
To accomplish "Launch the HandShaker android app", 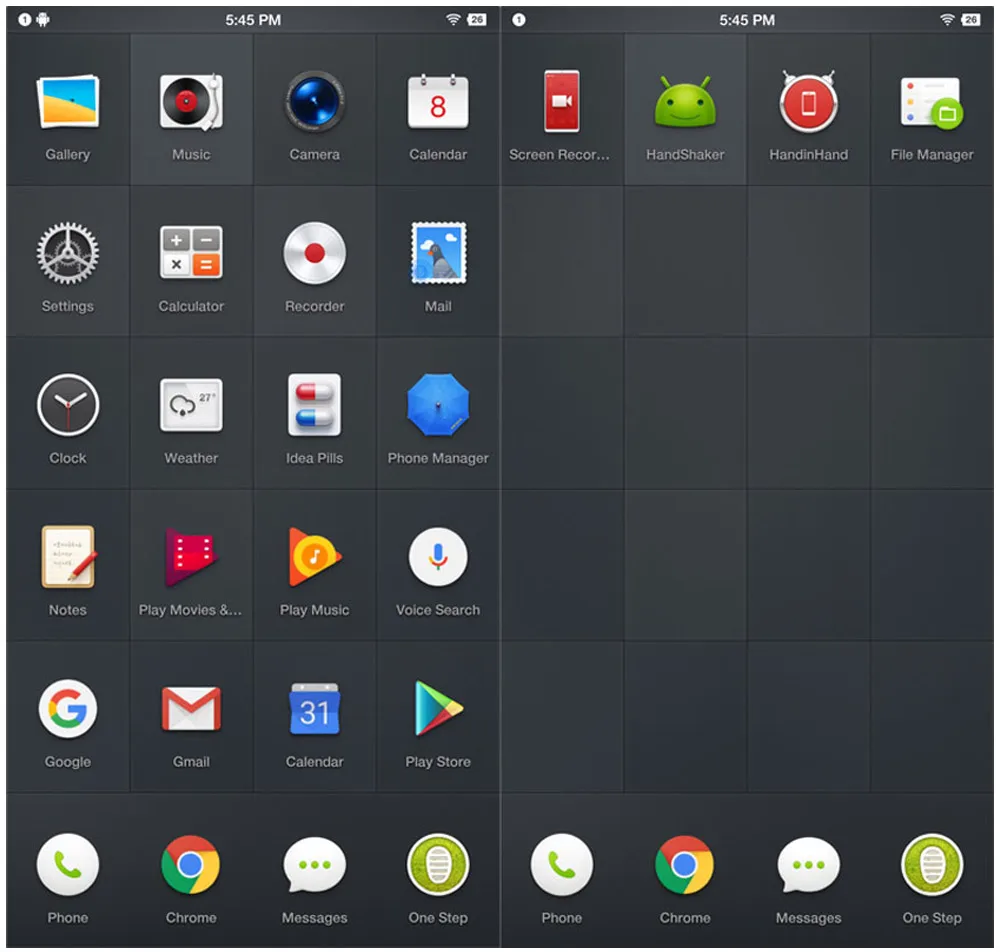I will coord(685,102).
